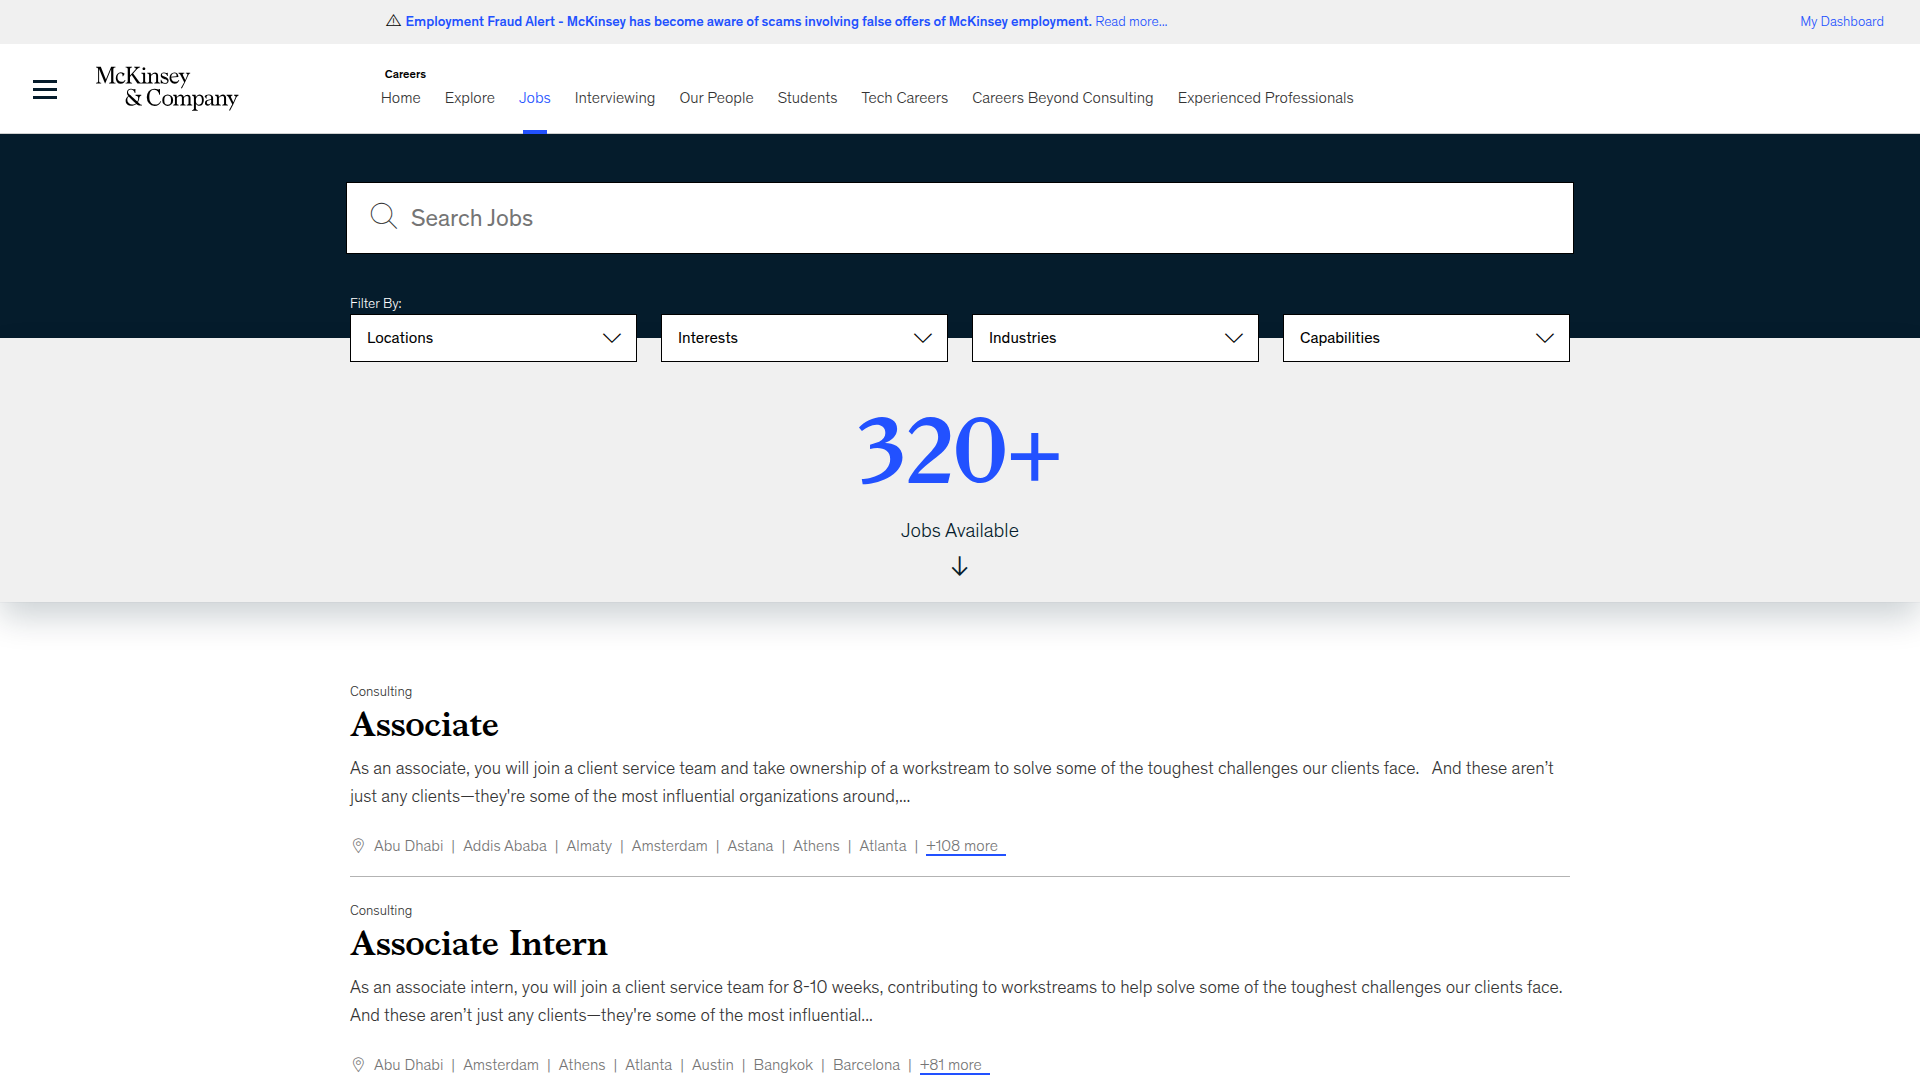Expand the Interests filter dropdown

coord(804,338)
